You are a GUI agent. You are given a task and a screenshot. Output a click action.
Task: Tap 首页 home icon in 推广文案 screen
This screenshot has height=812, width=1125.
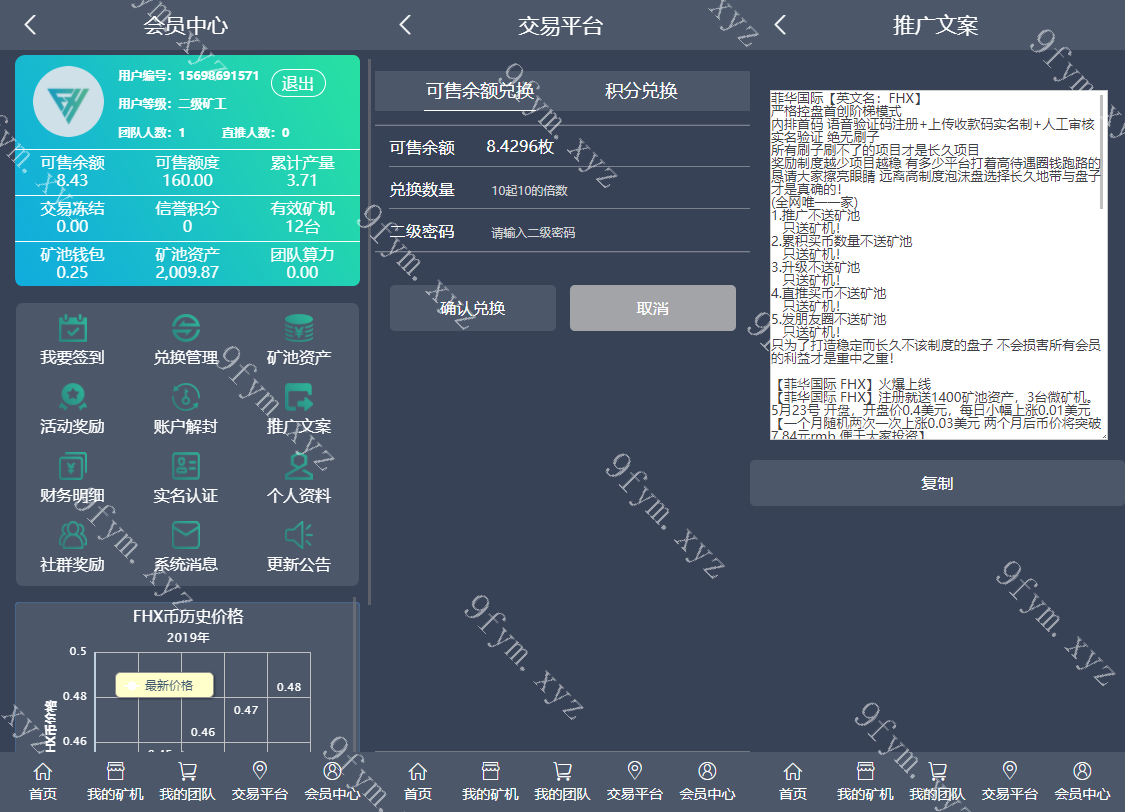793,772
